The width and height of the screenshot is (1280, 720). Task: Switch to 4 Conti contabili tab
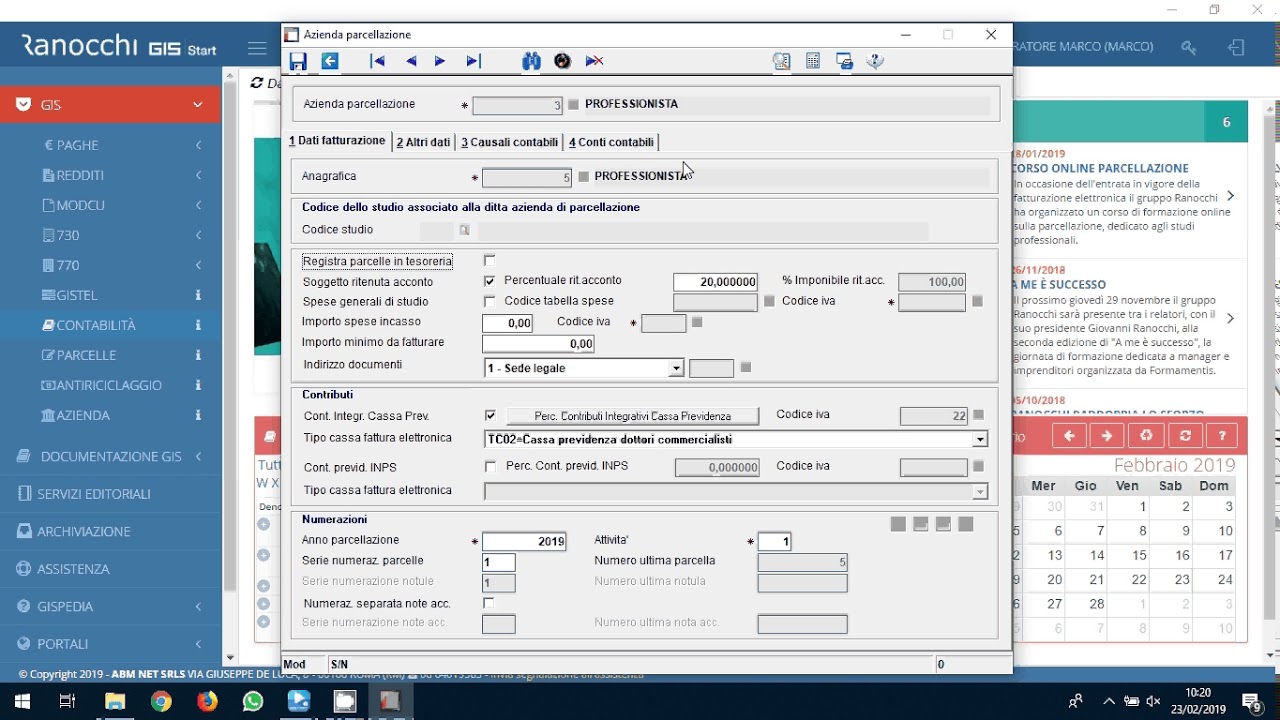611,142
